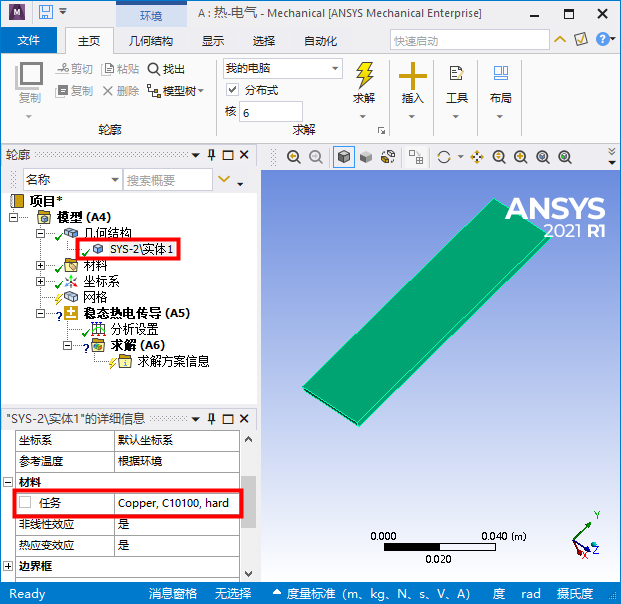
Task: Click the checkmark note icon near help
Action: (581, 39)
